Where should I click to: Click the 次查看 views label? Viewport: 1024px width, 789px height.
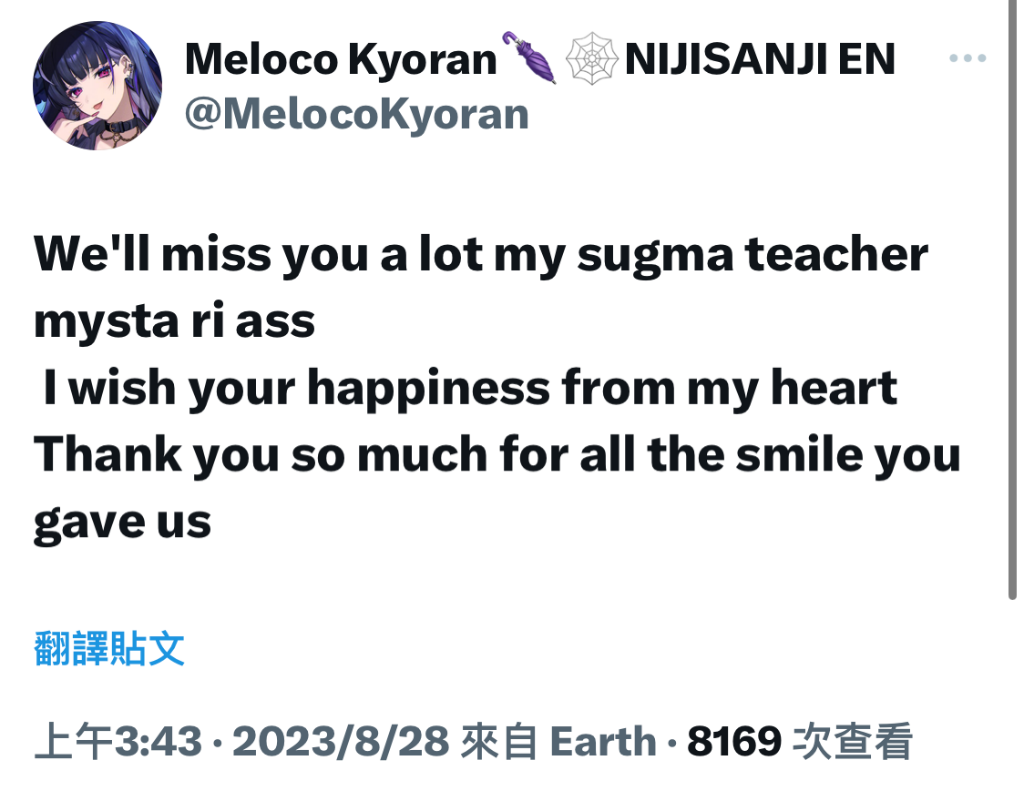pyautogui.click(x=852, y=741)
